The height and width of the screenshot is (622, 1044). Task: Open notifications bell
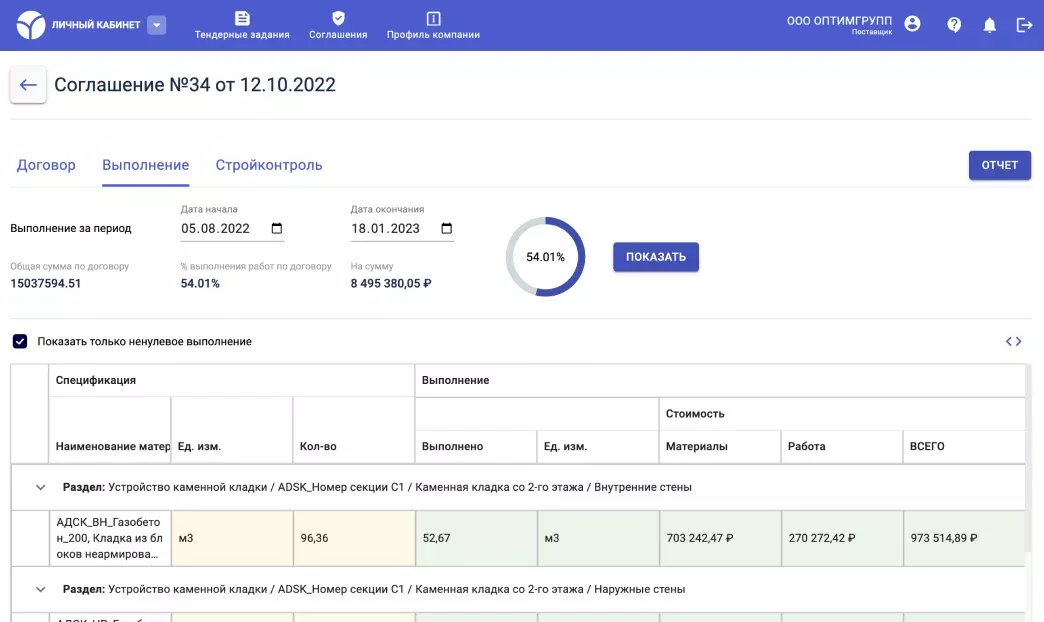[x=989, y=25]
